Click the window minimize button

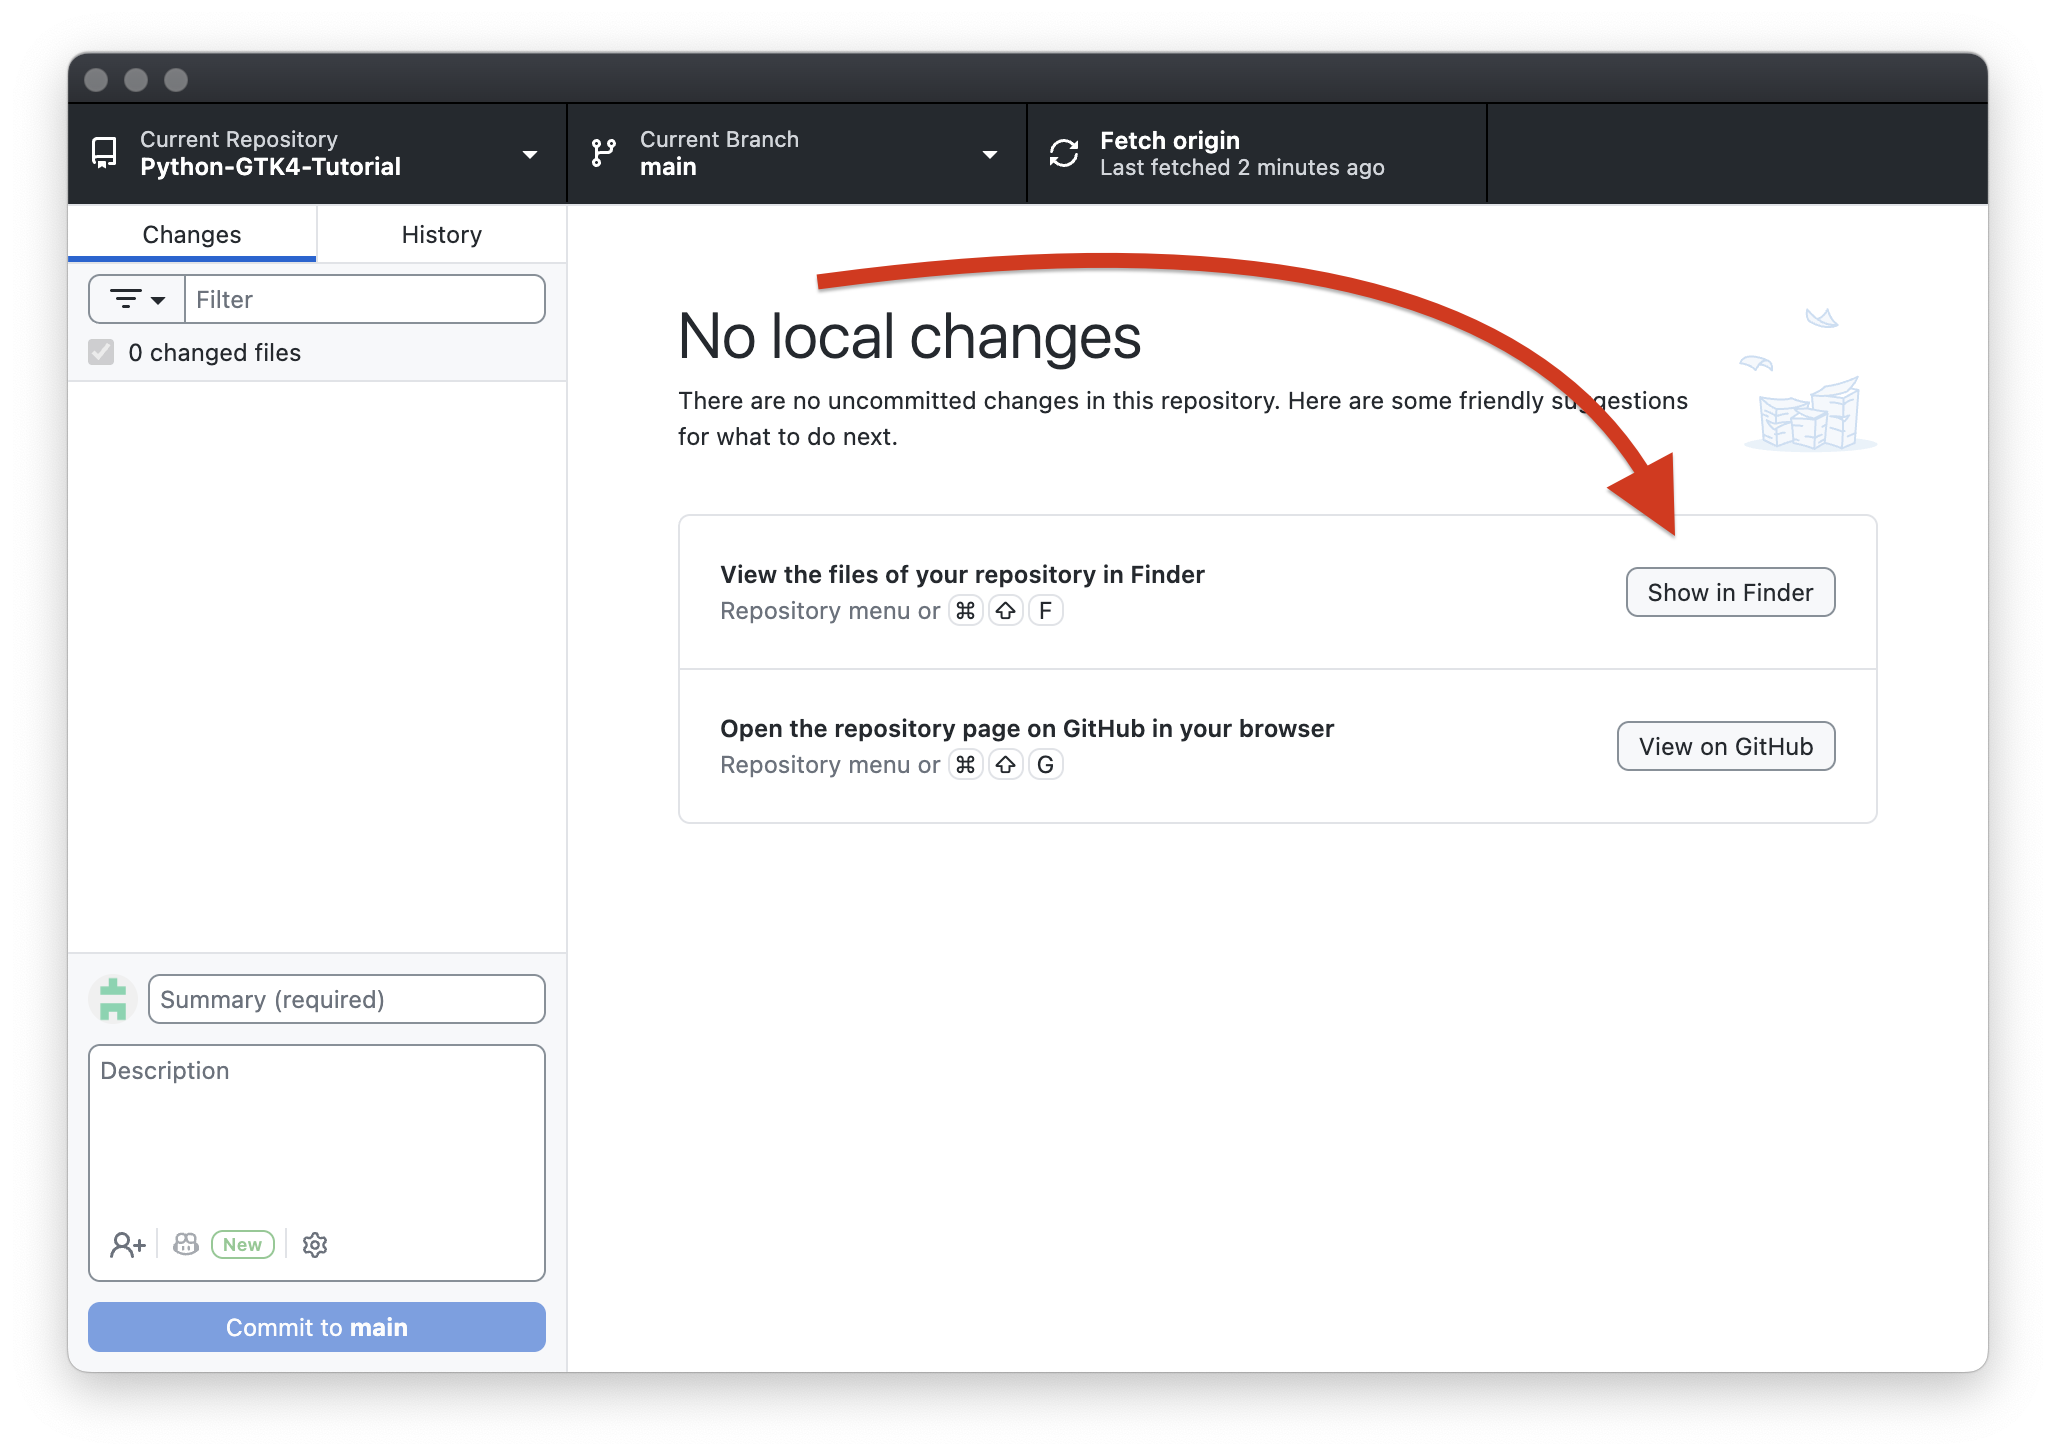click(x=136, y=80)
